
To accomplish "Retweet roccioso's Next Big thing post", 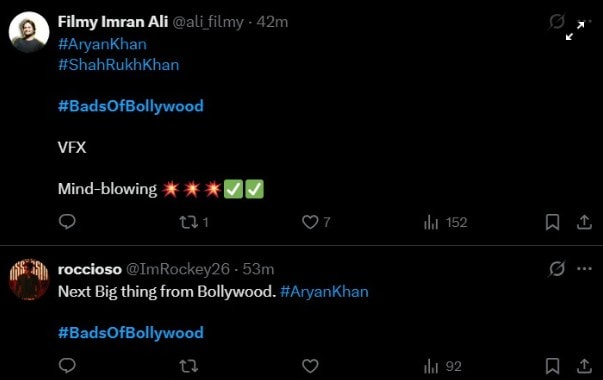I will click(x=189, y=366).
